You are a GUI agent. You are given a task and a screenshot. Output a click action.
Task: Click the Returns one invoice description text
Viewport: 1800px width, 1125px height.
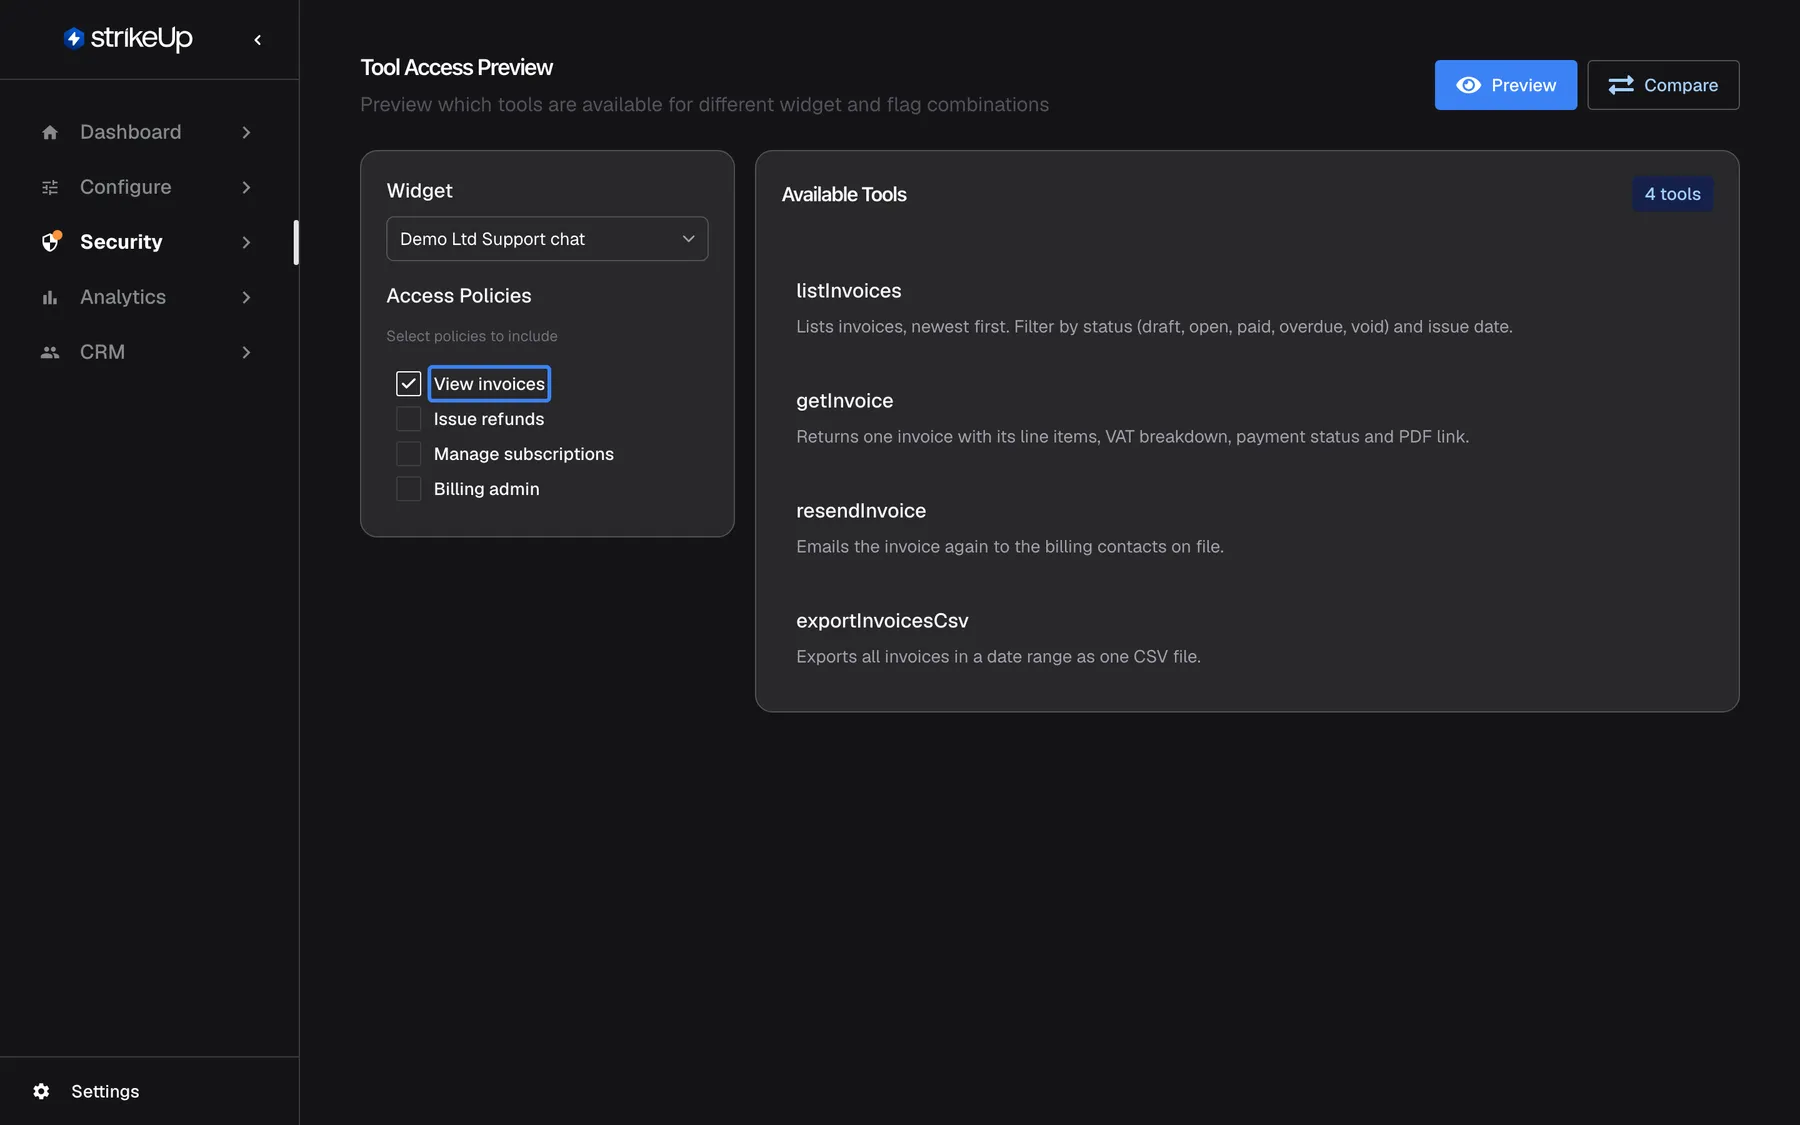(x=1133, y=437)
